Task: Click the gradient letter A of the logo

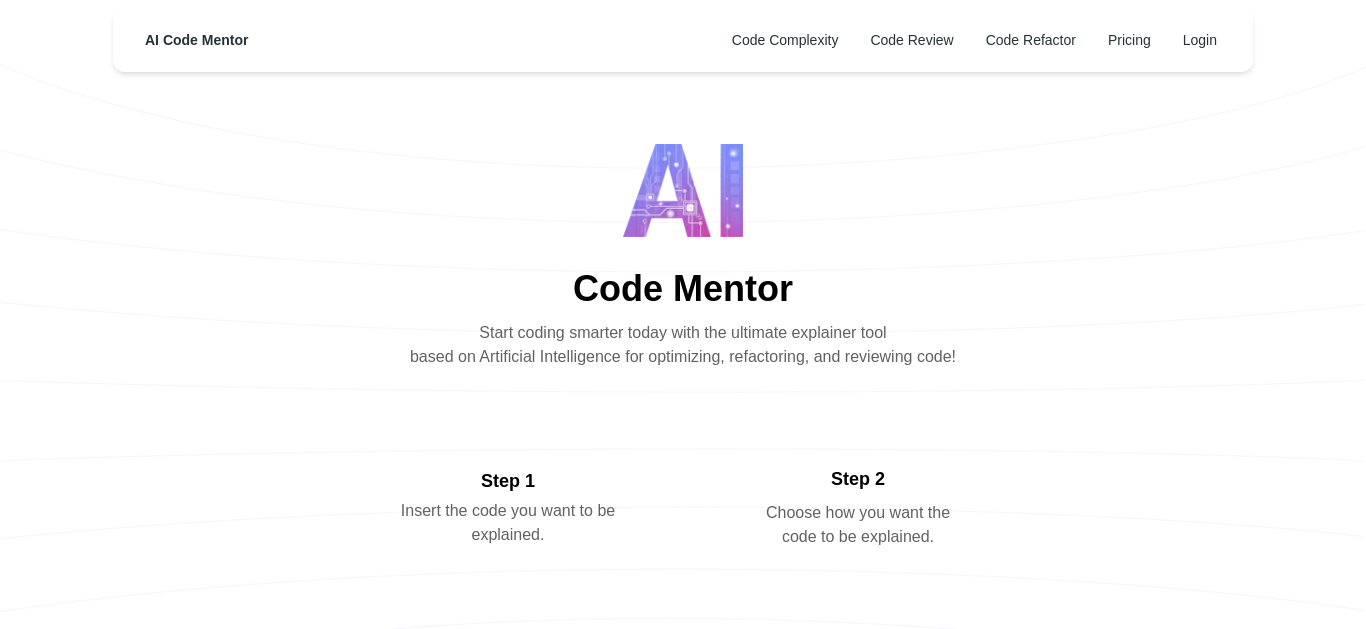Action: click(x=667, y=190)
